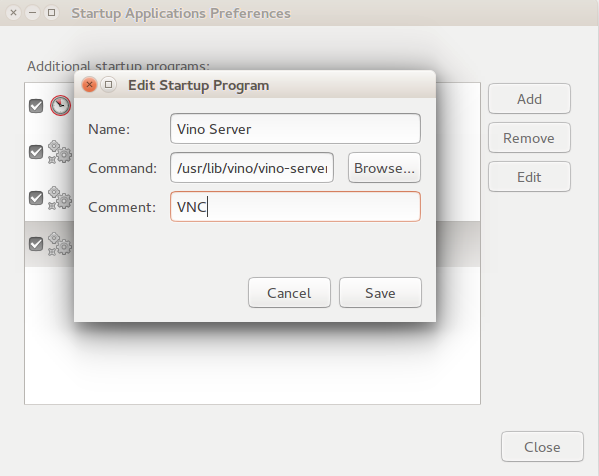Maximize the Edit Startup Program dialog

[108, 84]
